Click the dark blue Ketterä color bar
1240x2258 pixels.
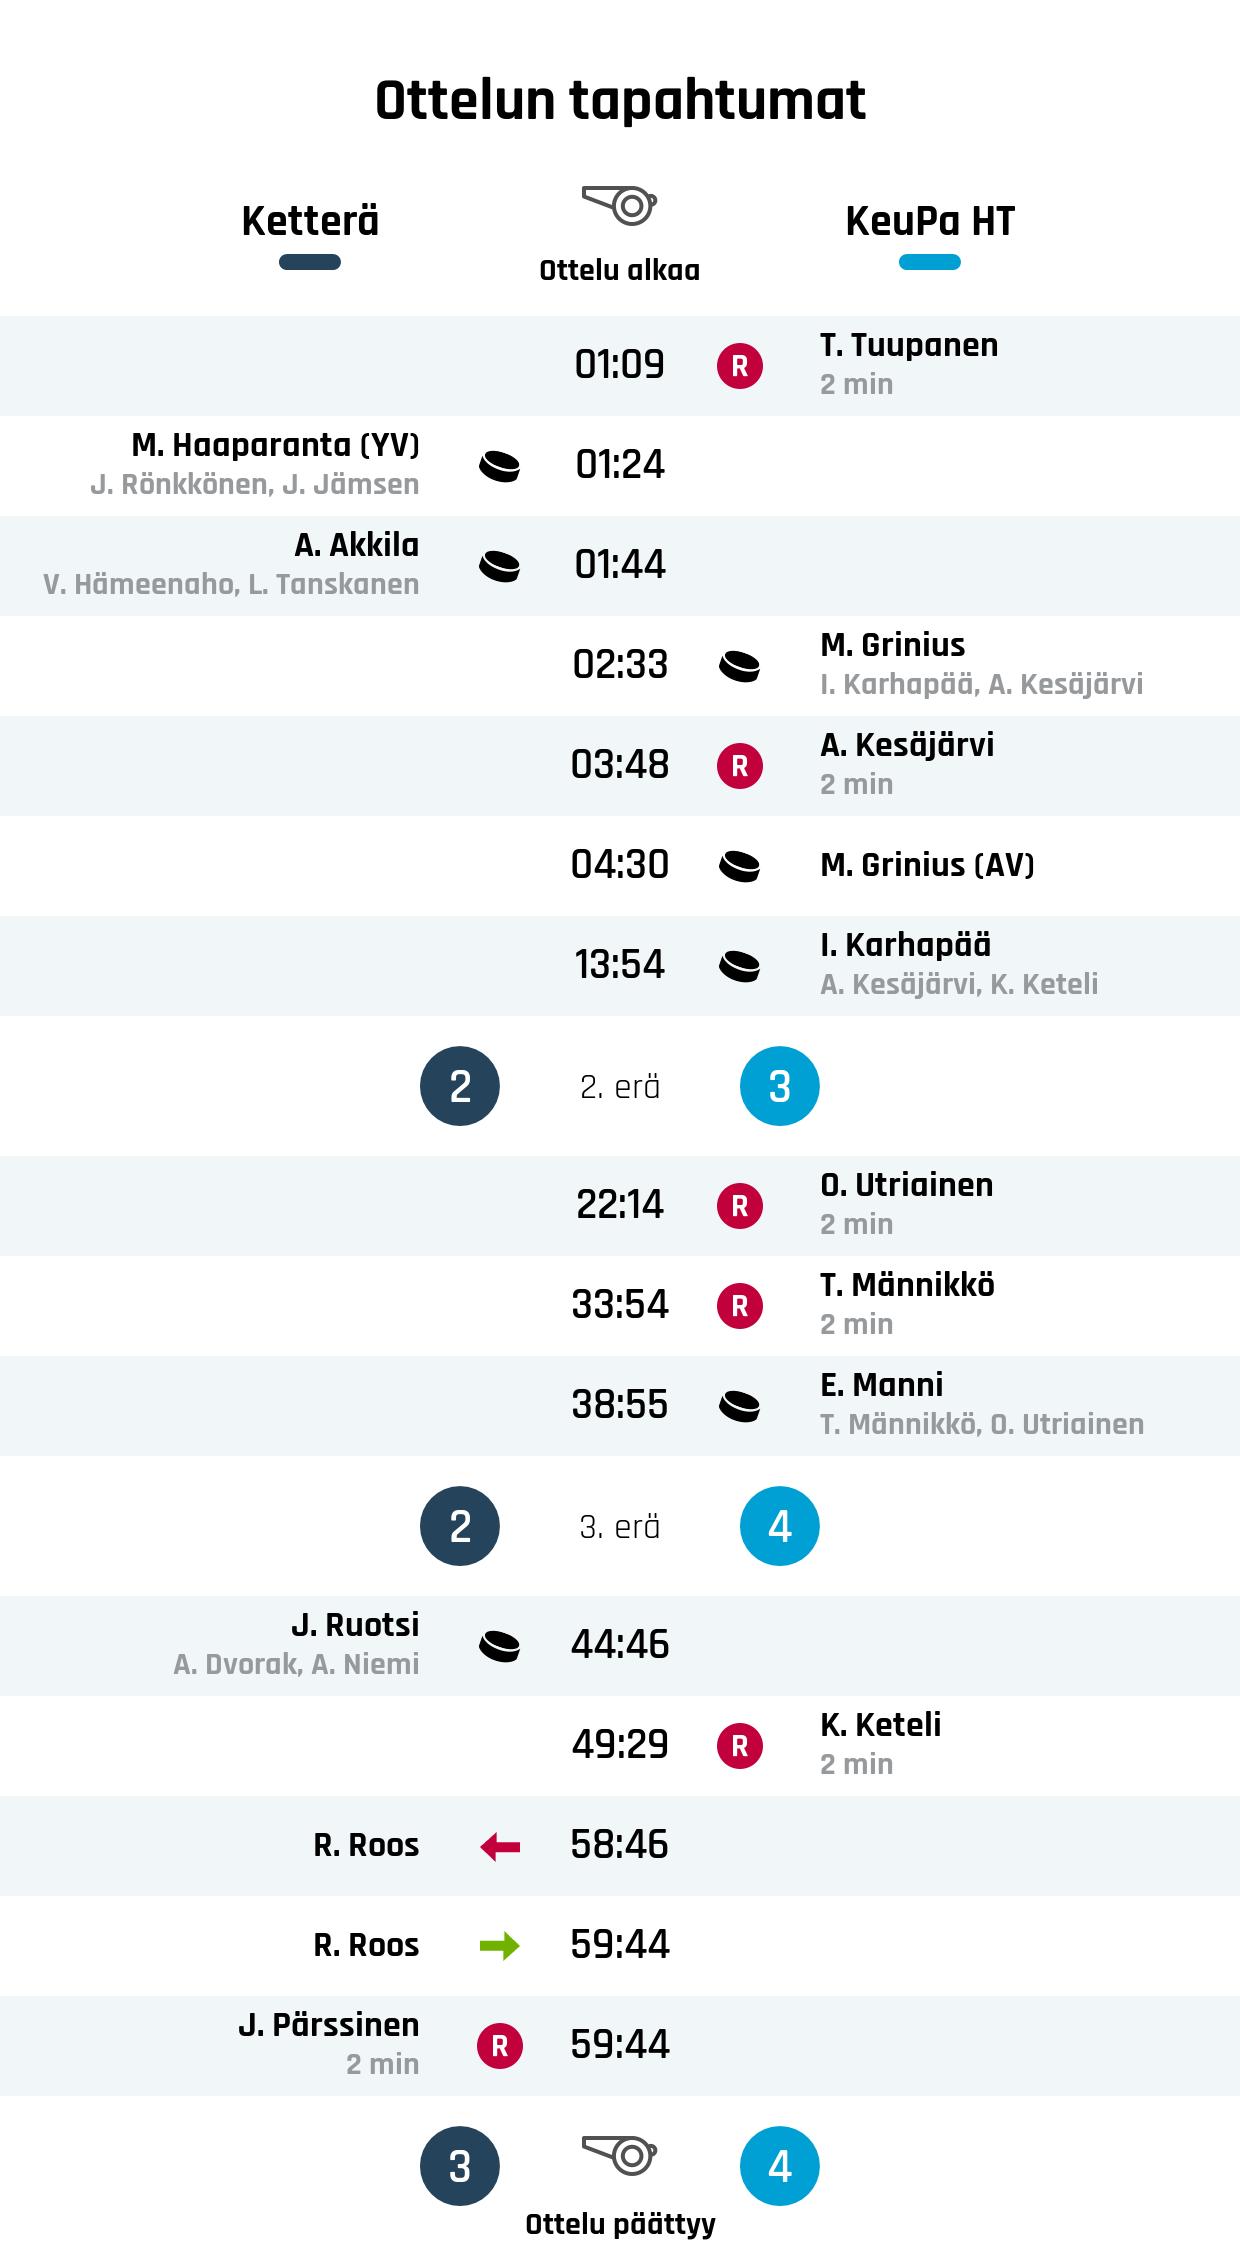[x=310, y=263]
